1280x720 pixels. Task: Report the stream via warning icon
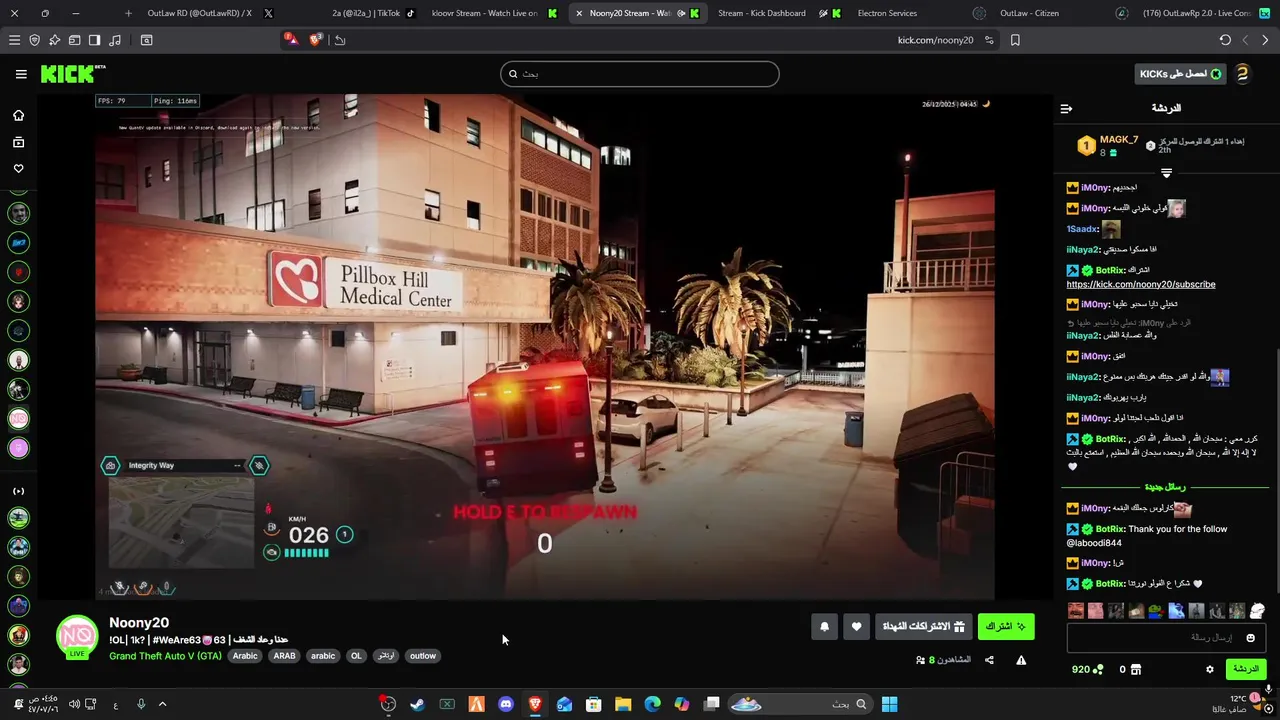pyautogui.click(x=1021, y=660)
